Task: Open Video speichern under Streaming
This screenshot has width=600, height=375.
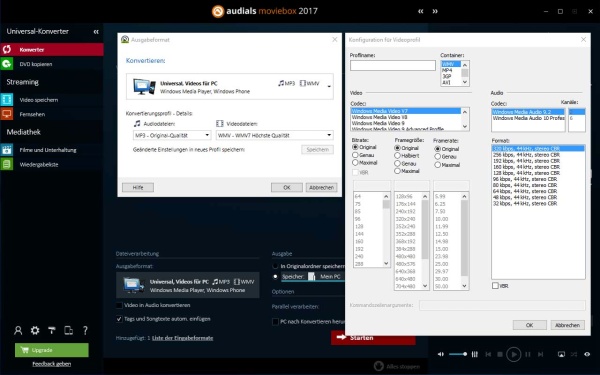Action: (52, 100)
